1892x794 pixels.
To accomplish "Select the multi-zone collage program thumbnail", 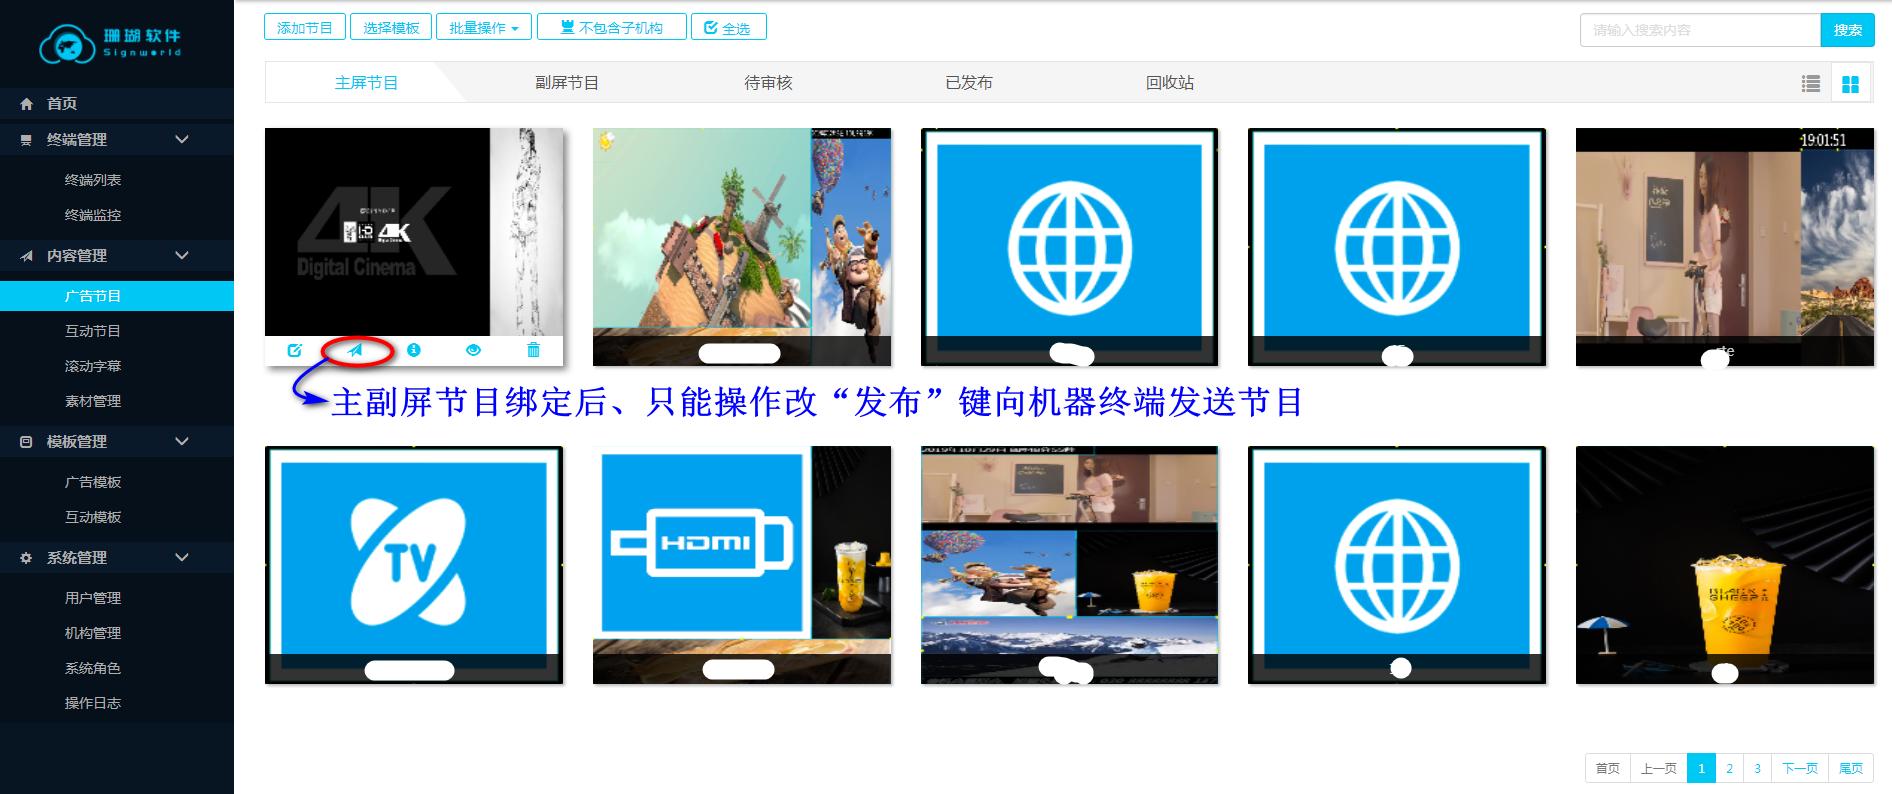I will click(1069, 565).
